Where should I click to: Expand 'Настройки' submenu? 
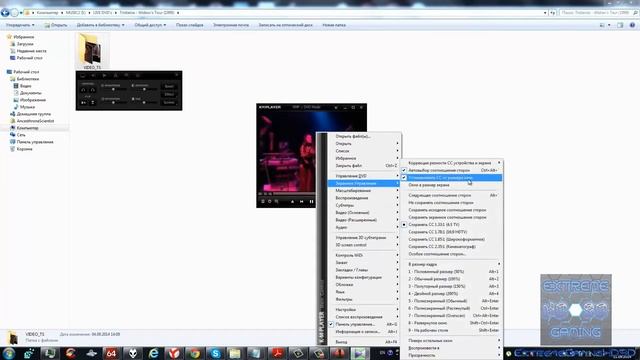point(364,309)
